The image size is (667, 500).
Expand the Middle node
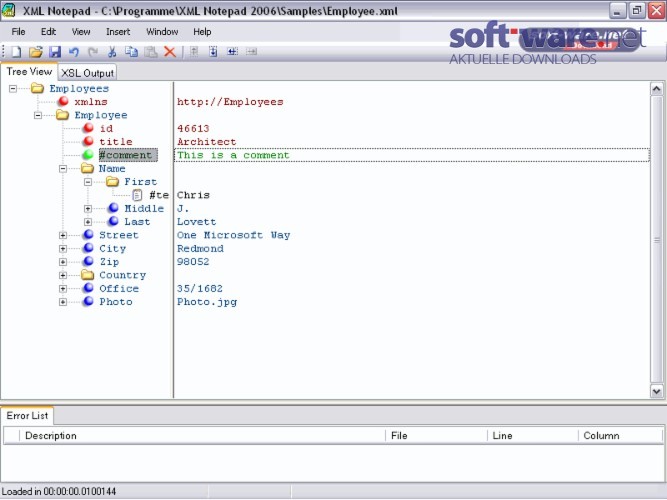click(88, 209)
